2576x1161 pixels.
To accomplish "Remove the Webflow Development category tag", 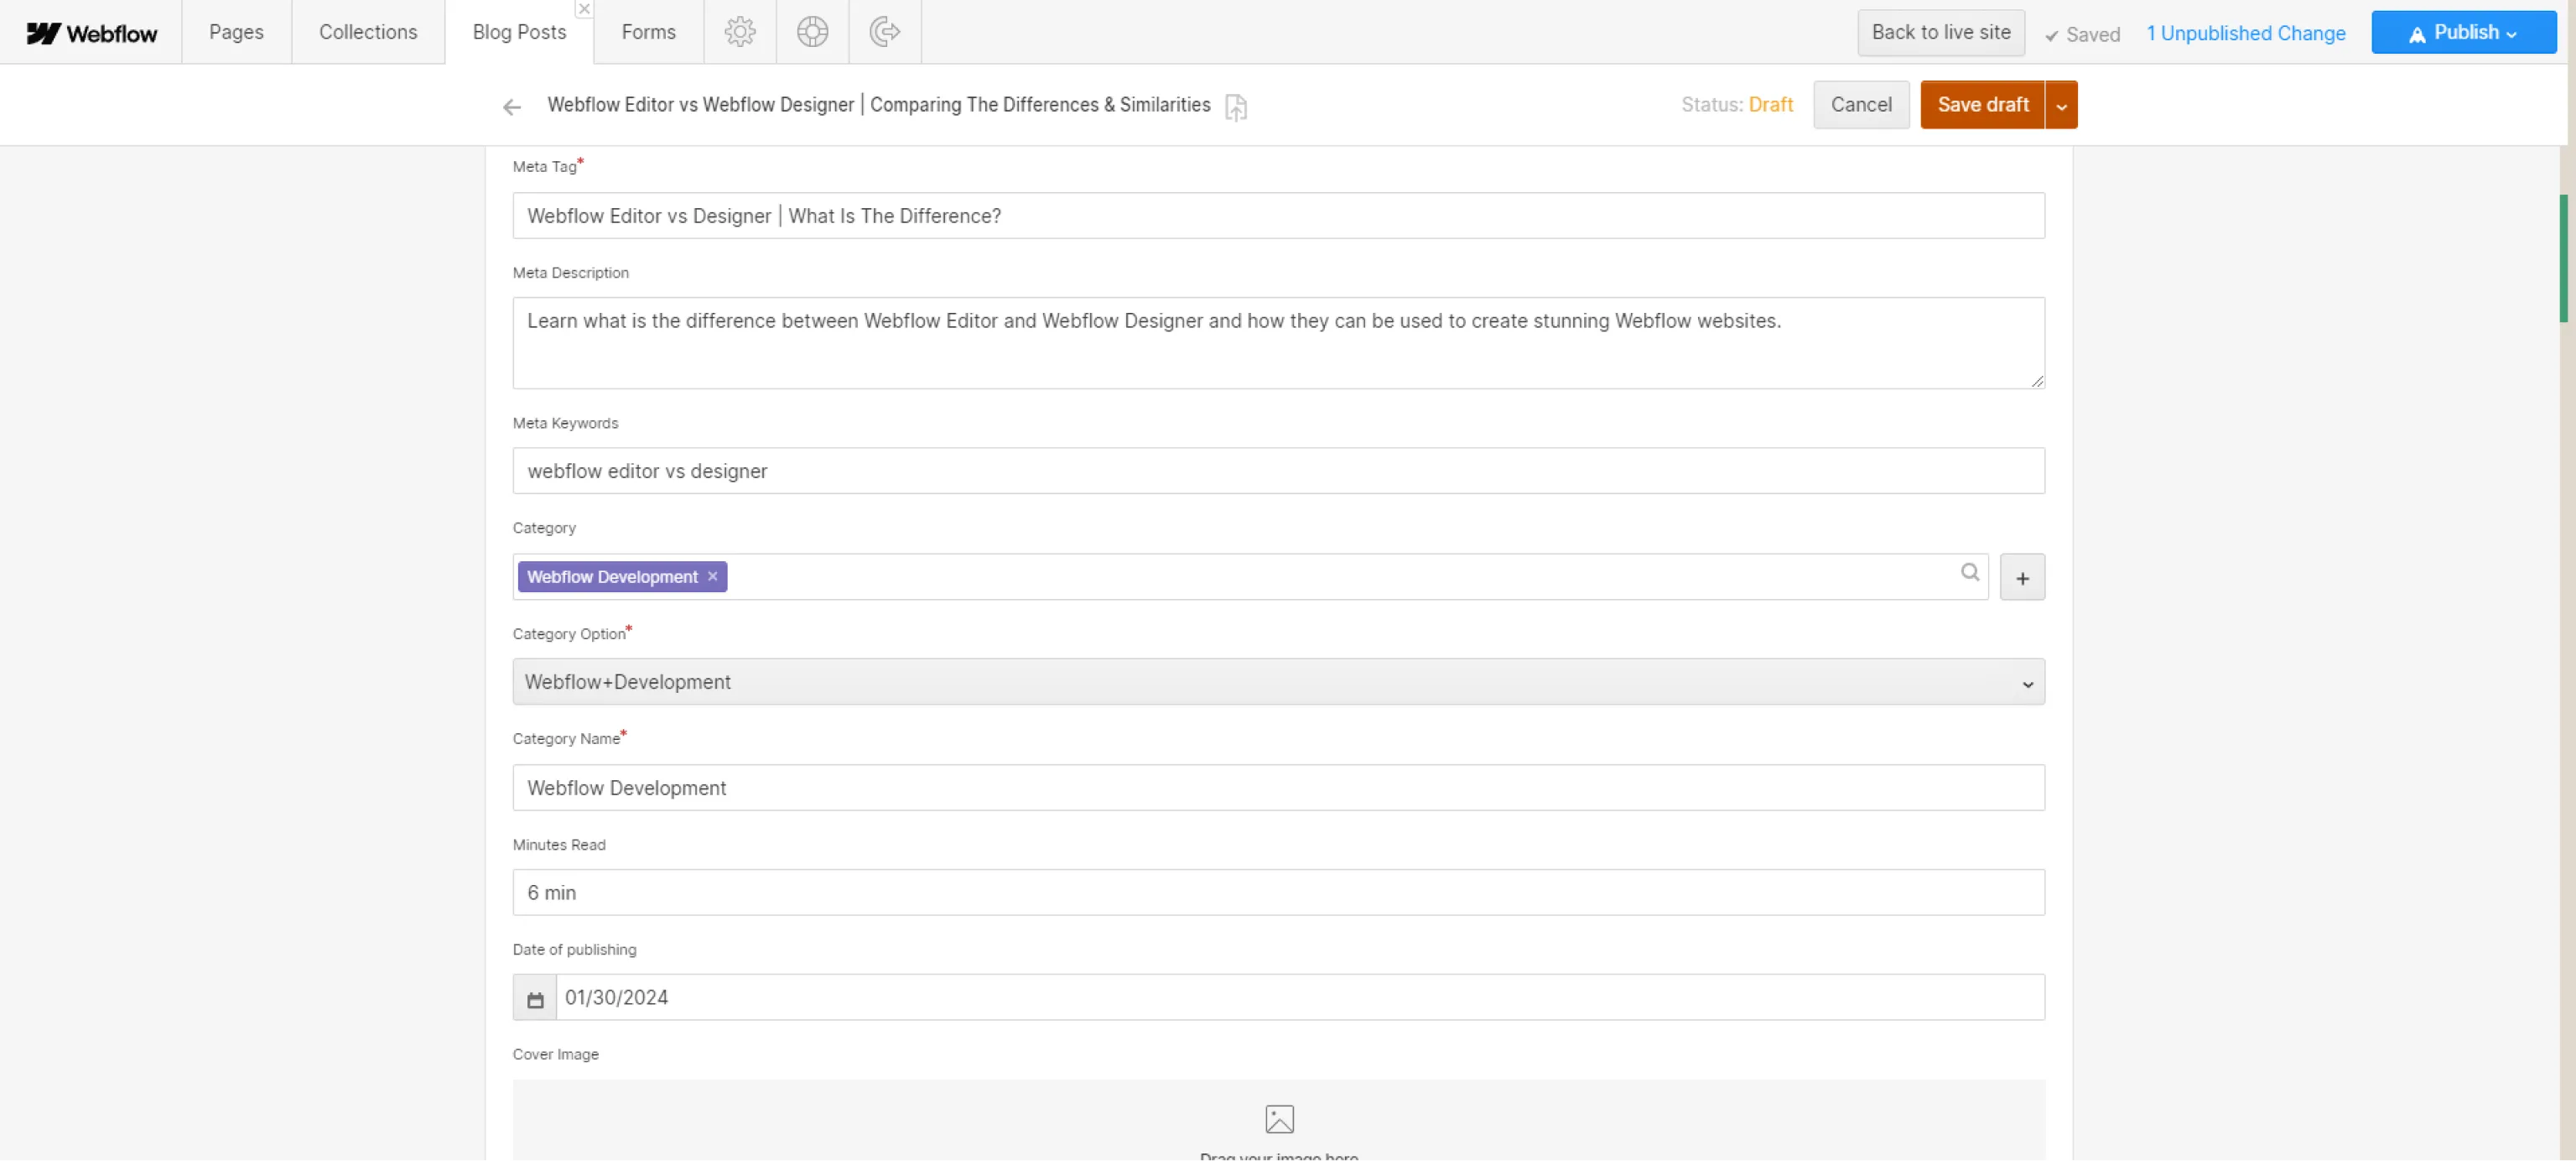I will 713,577.
